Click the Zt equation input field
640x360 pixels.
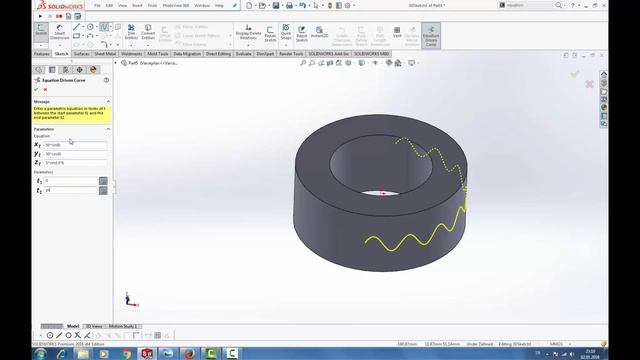[75, 163]
